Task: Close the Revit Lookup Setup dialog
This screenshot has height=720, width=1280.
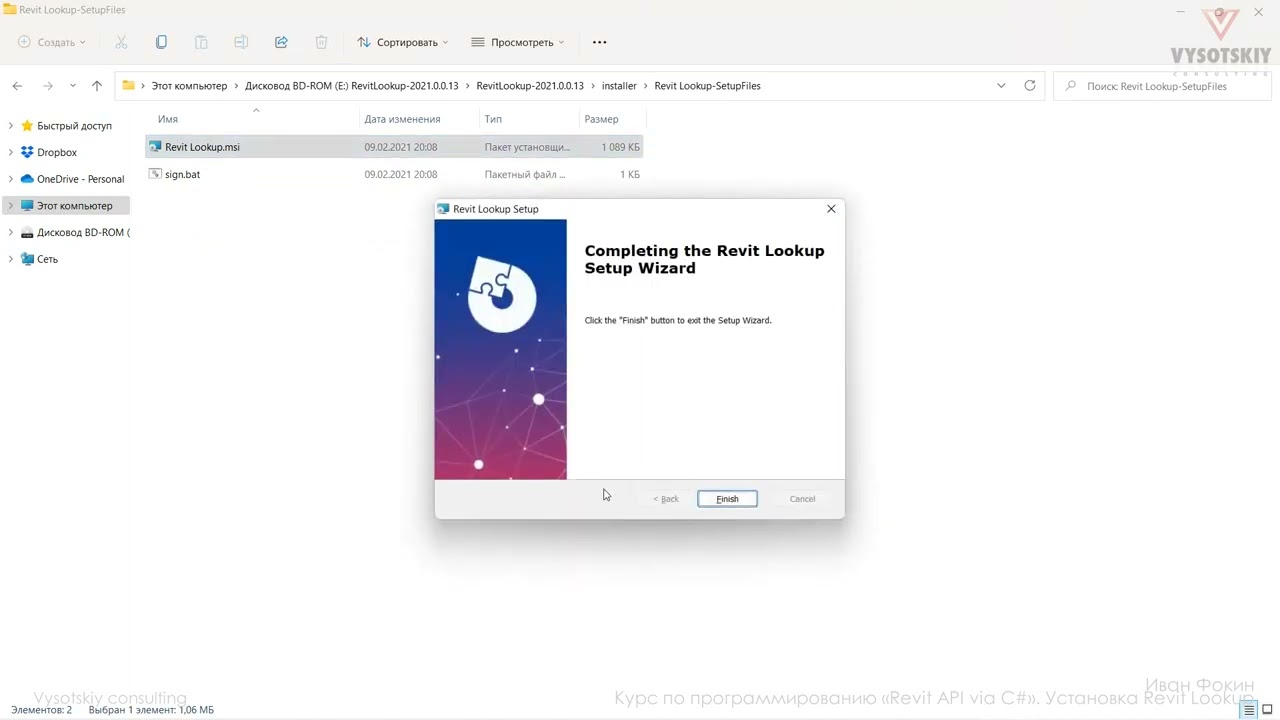Action: tap(831, 209)
